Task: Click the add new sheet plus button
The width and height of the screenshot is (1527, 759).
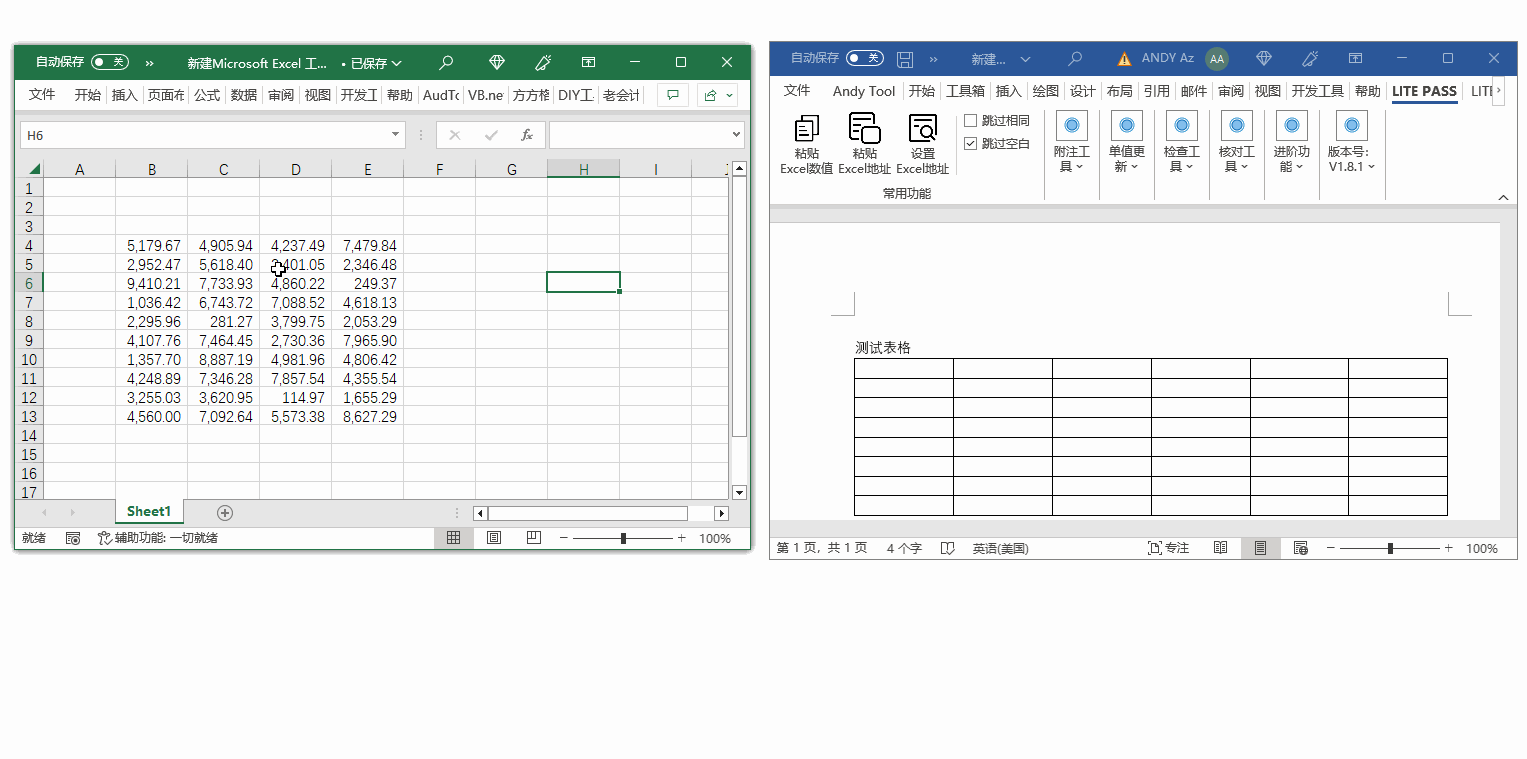Action: (225, 513)
